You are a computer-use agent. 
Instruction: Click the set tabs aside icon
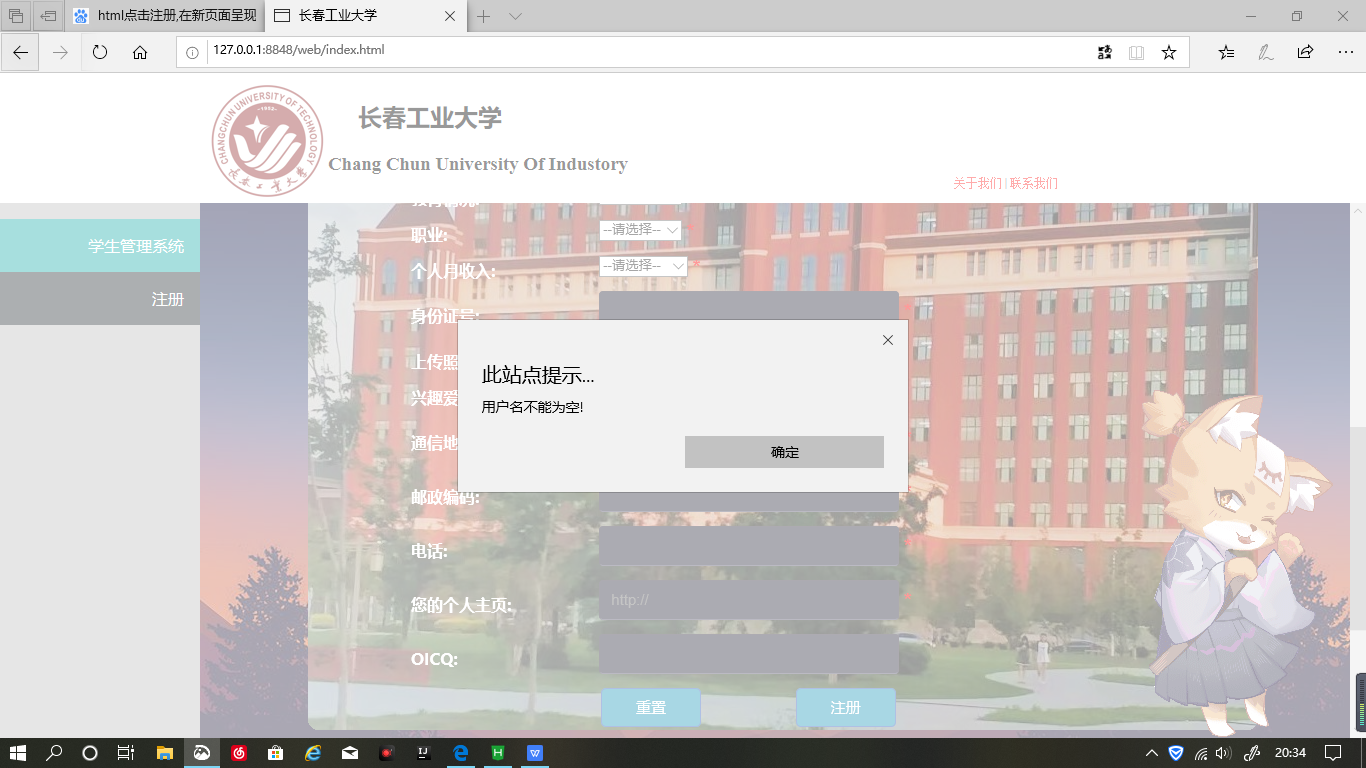click(x=48, y=16)
